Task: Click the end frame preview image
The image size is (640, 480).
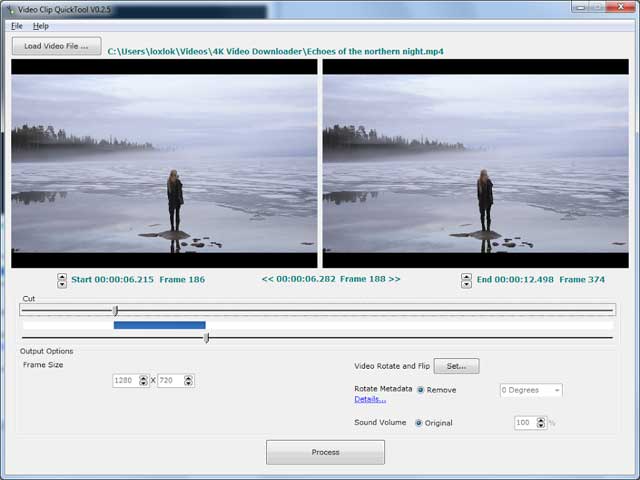Action: [476, 163]
